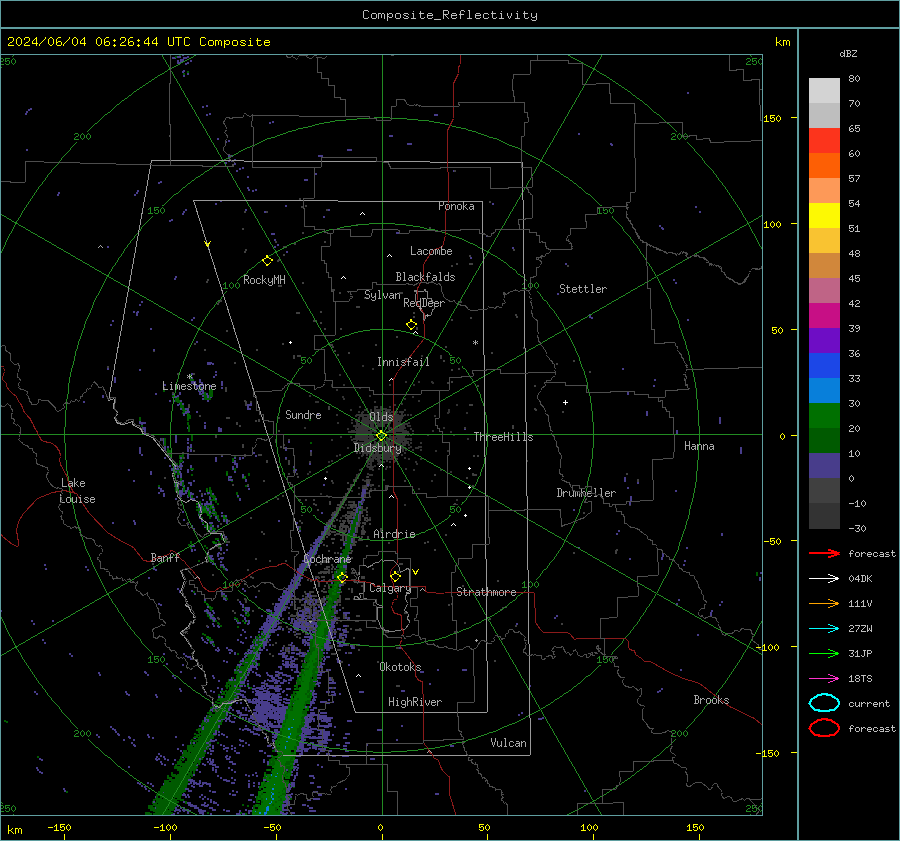Click the Okotoks town label
This screenshot has width=900, height=841.
click(401, 666)
